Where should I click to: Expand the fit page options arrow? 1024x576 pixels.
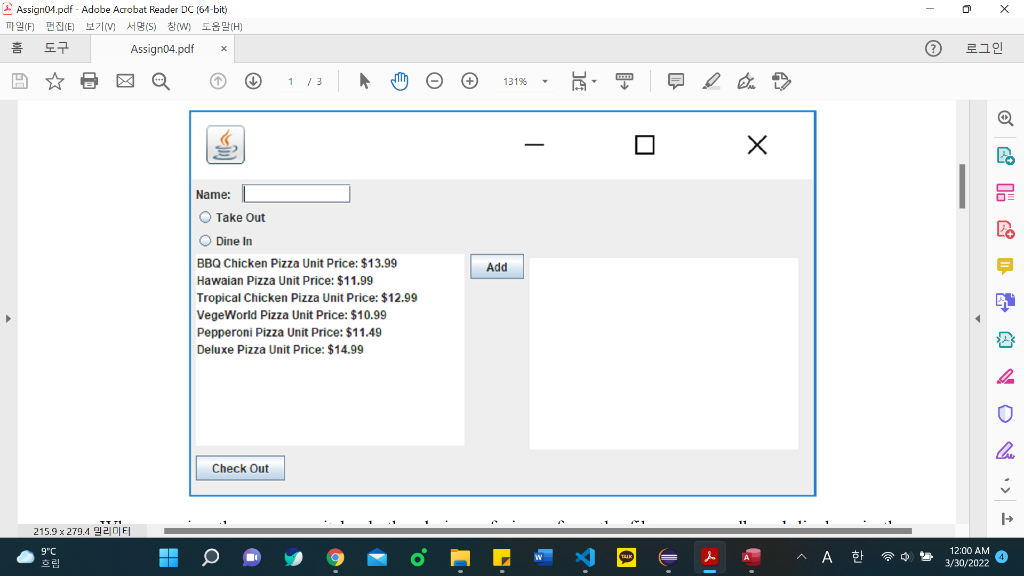pyautogui.click(x=594, y=82)
